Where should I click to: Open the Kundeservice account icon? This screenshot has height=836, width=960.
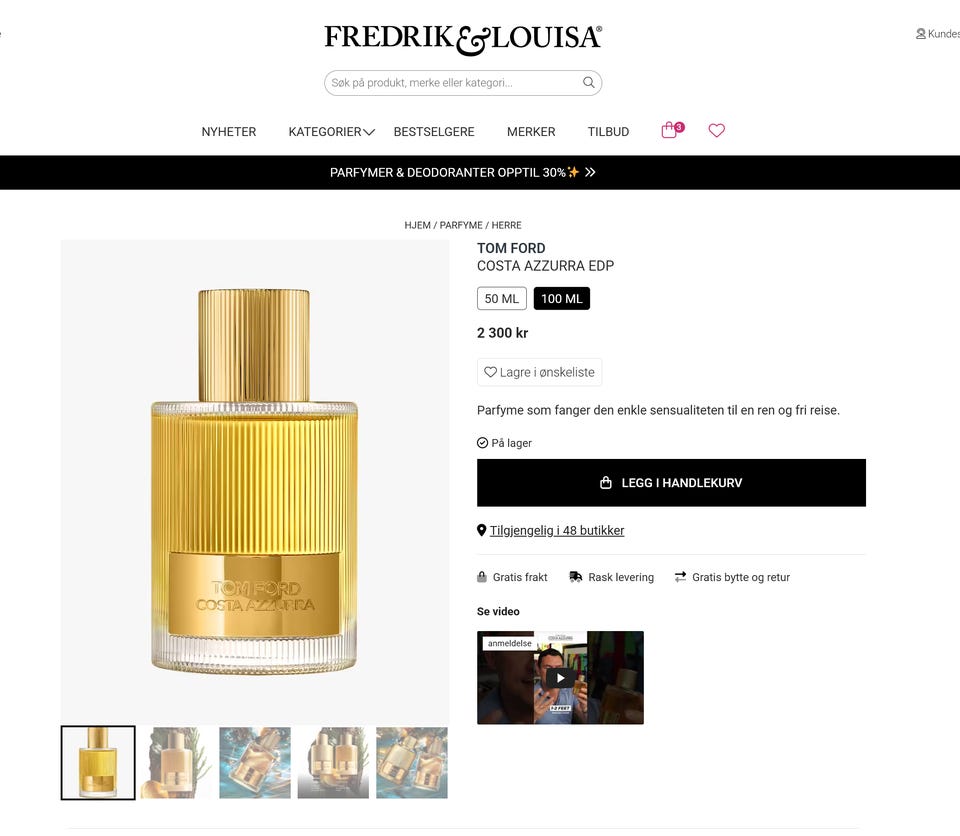(x=920, y=34)
